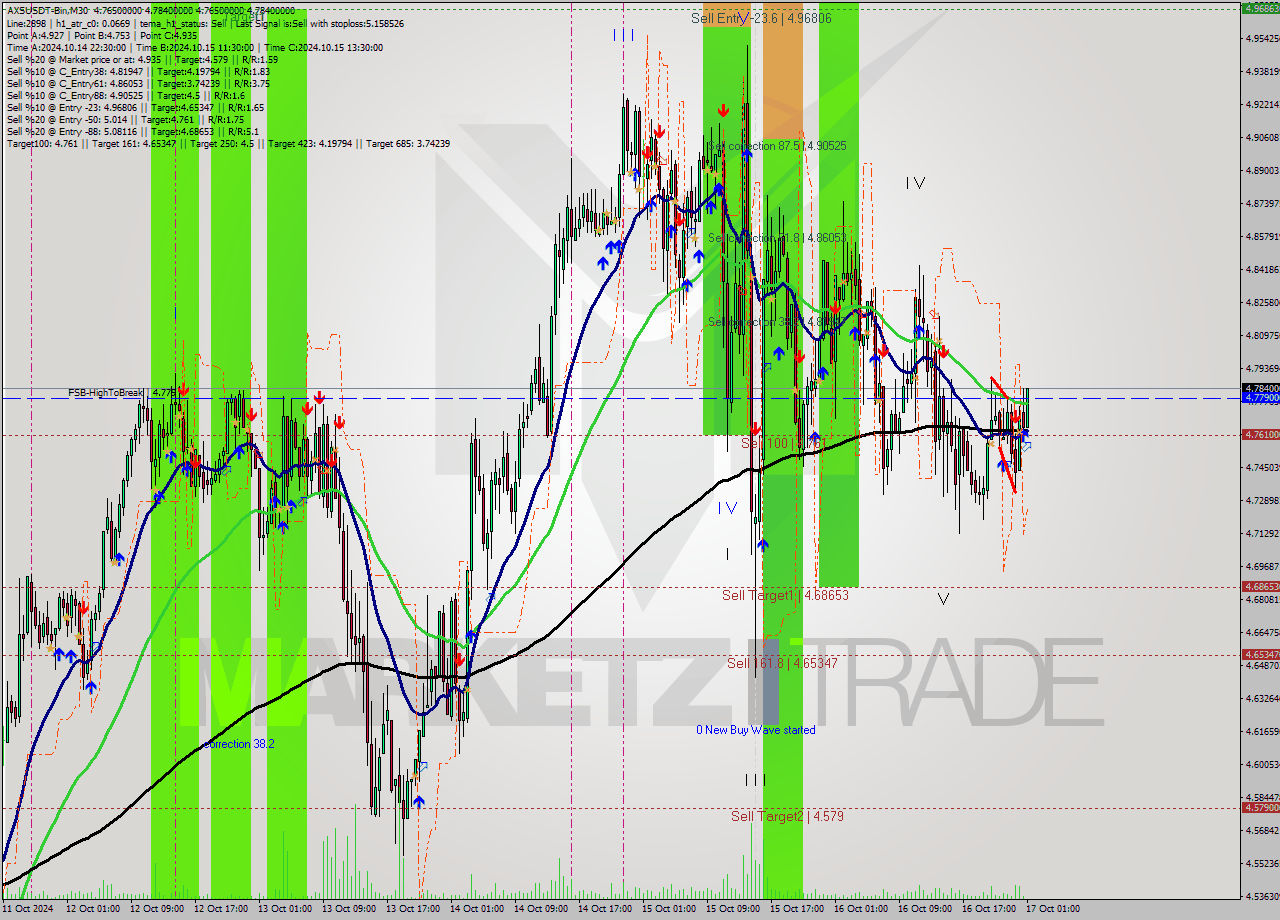This screenshot has height=920, width=1280.
Task: Click the '14 Oct 17:00' time axis label
Action: (604, 909)
